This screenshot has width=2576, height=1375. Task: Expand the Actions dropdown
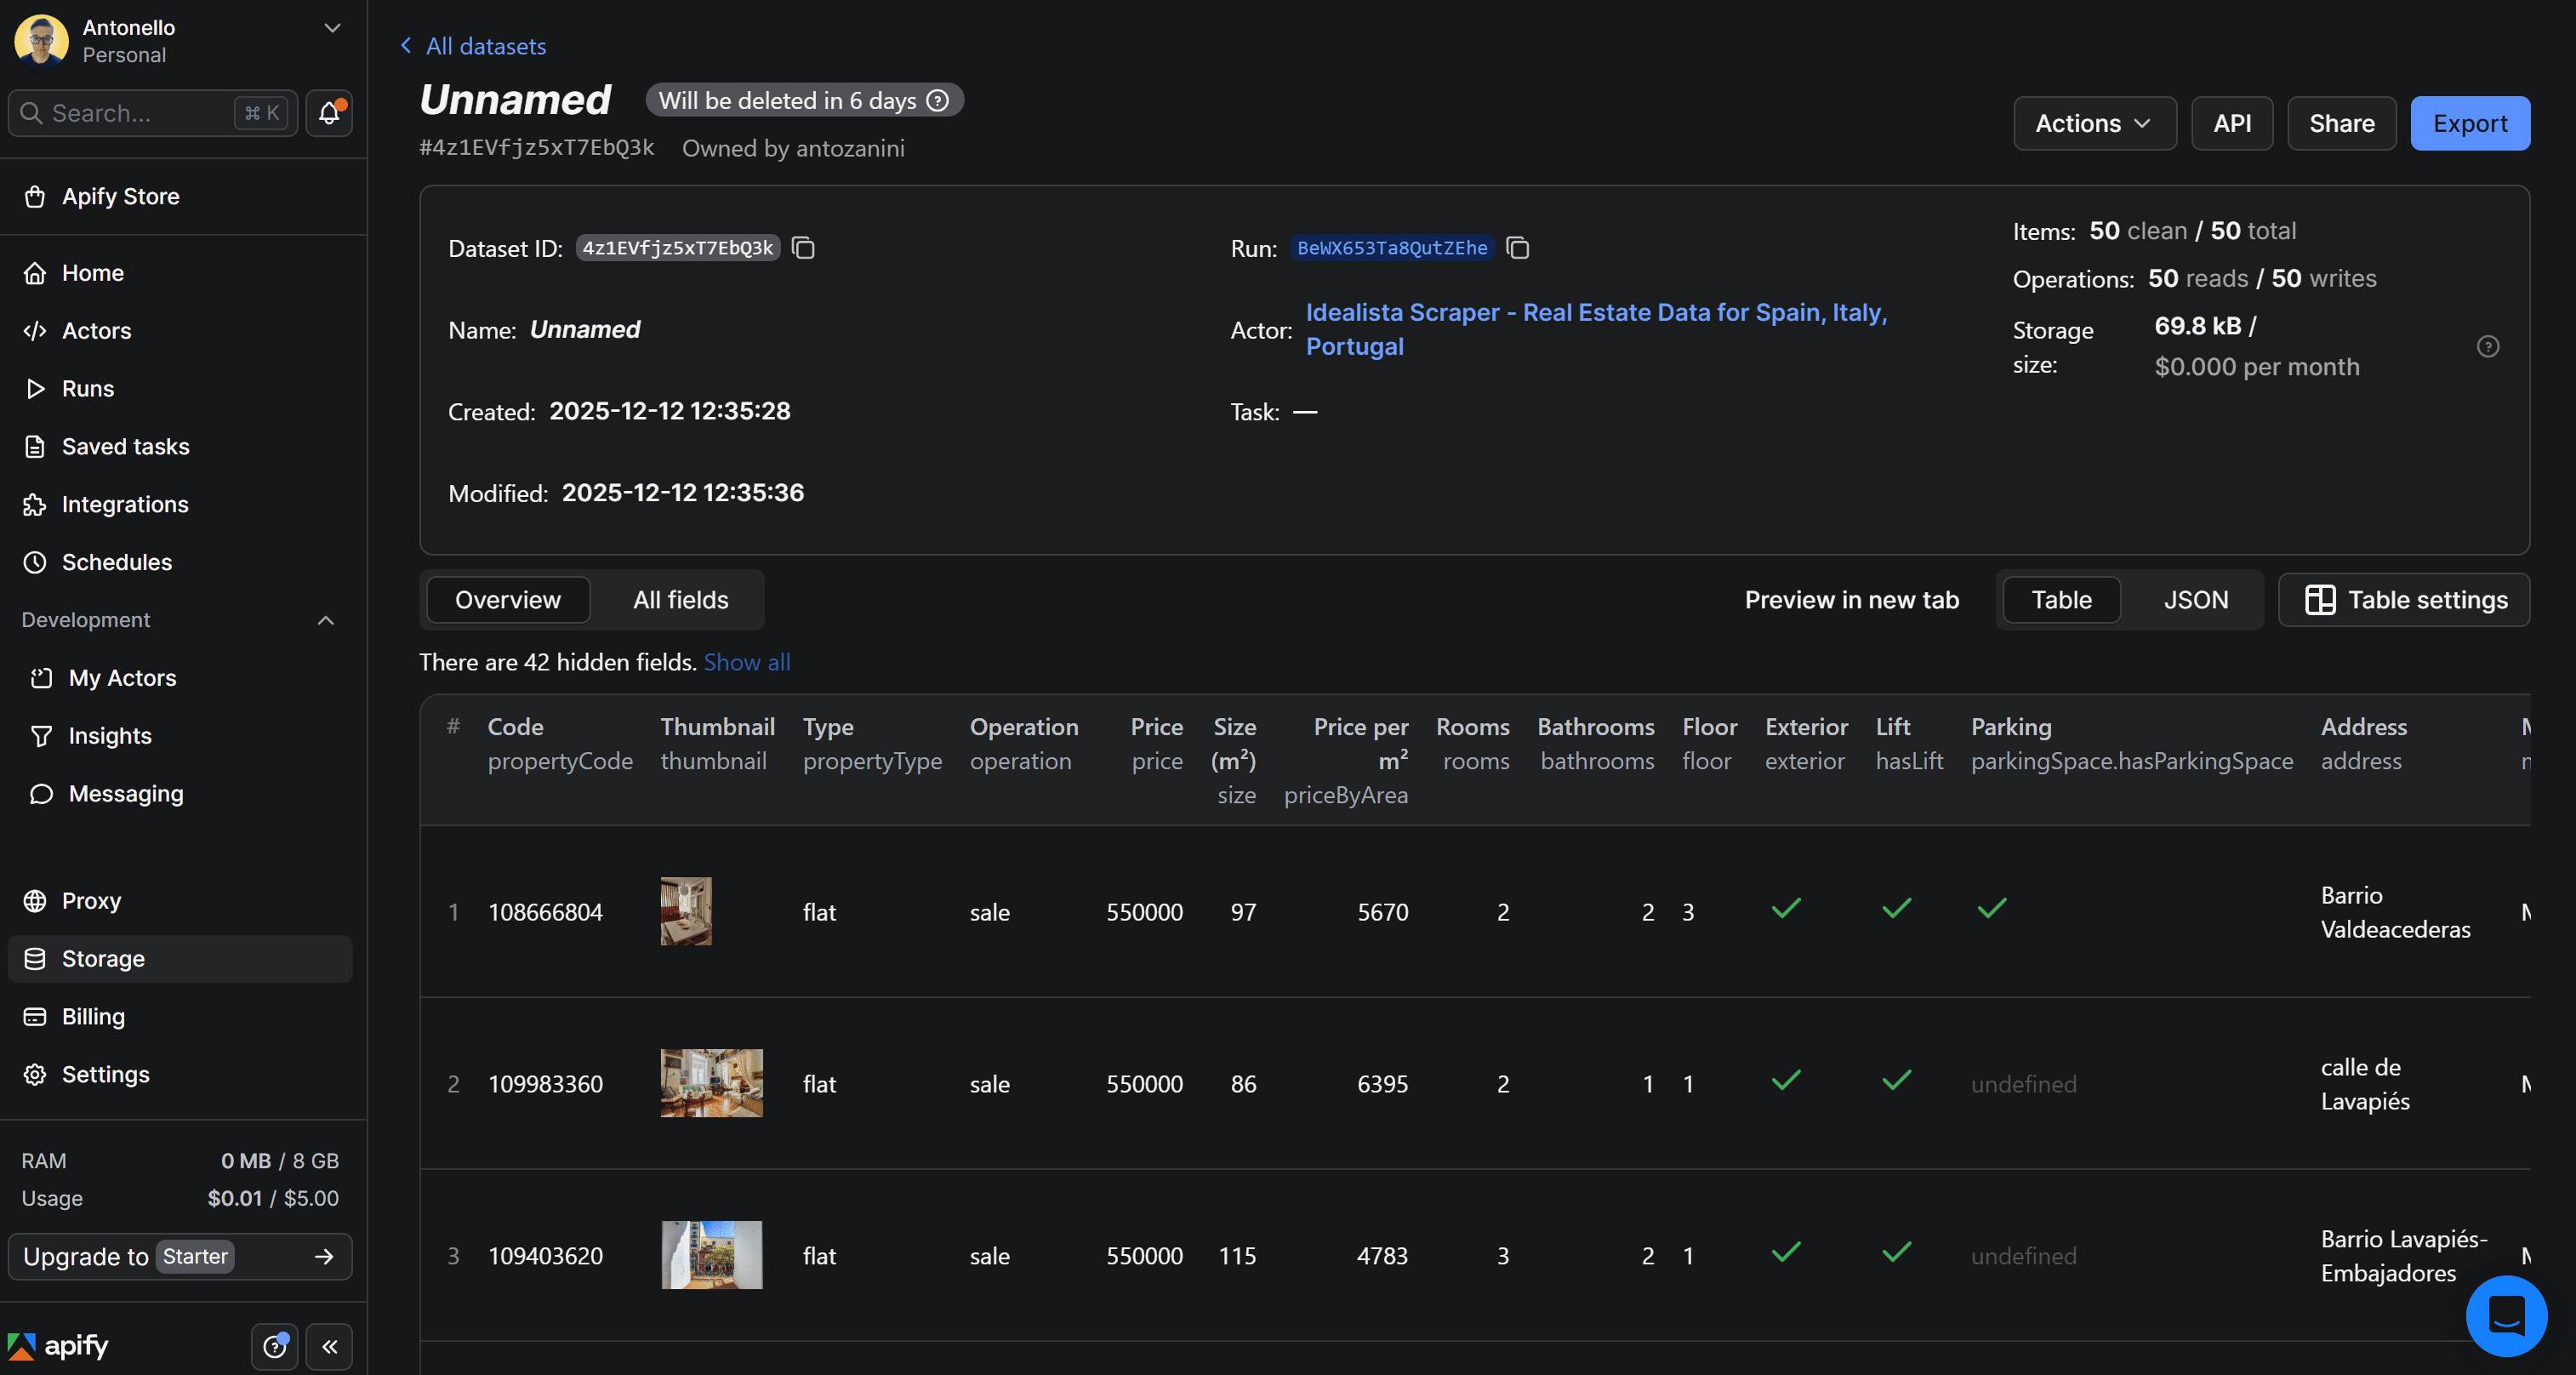point(2094,123)
